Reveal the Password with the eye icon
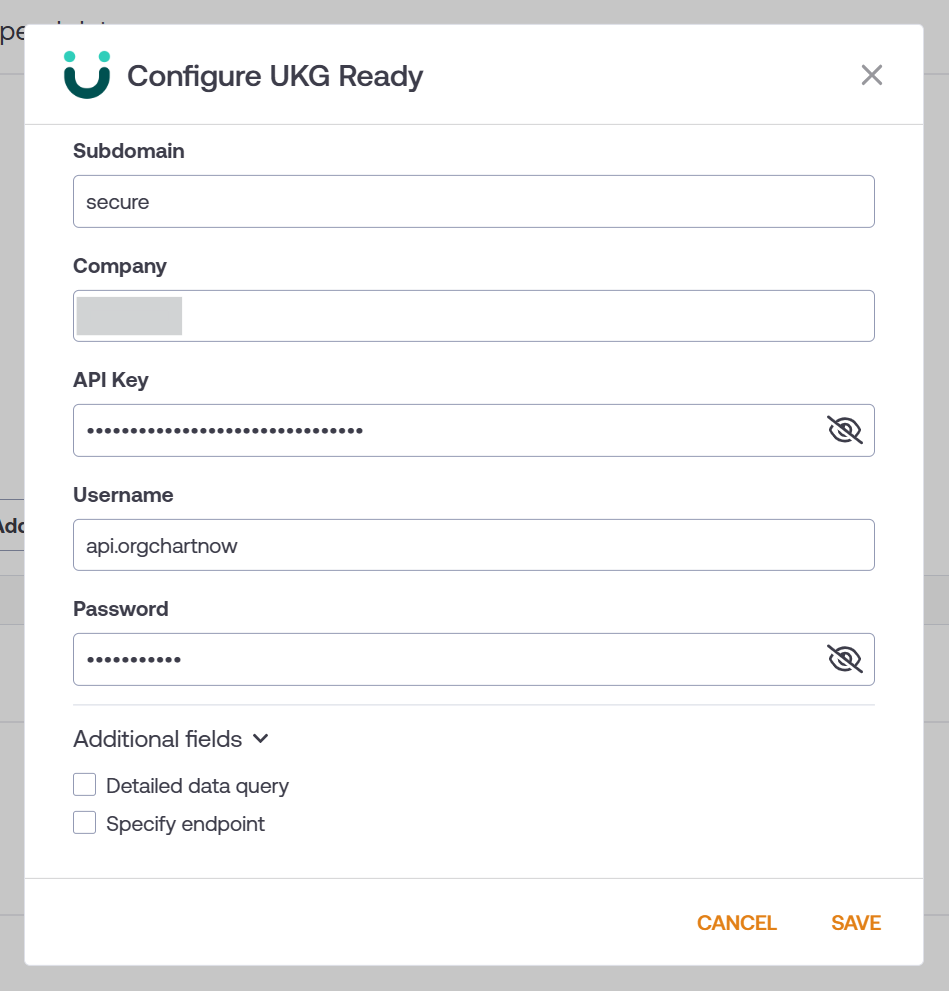This screenshot has height=991, width=949. 844,659
